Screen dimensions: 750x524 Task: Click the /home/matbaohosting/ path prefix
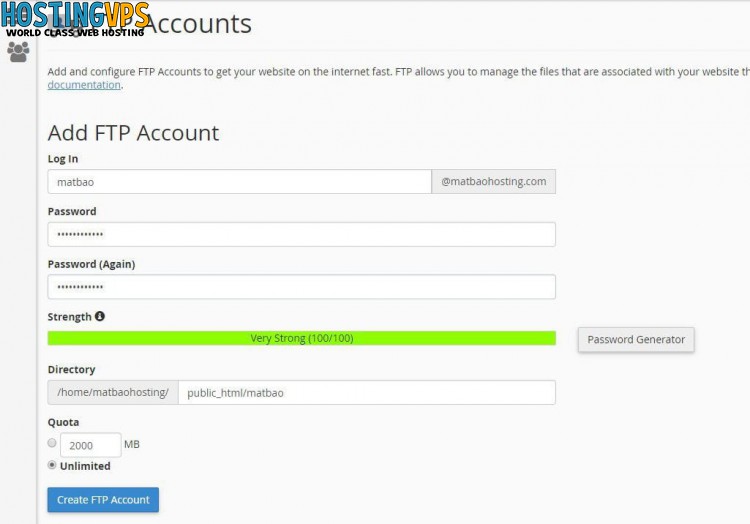113,393
